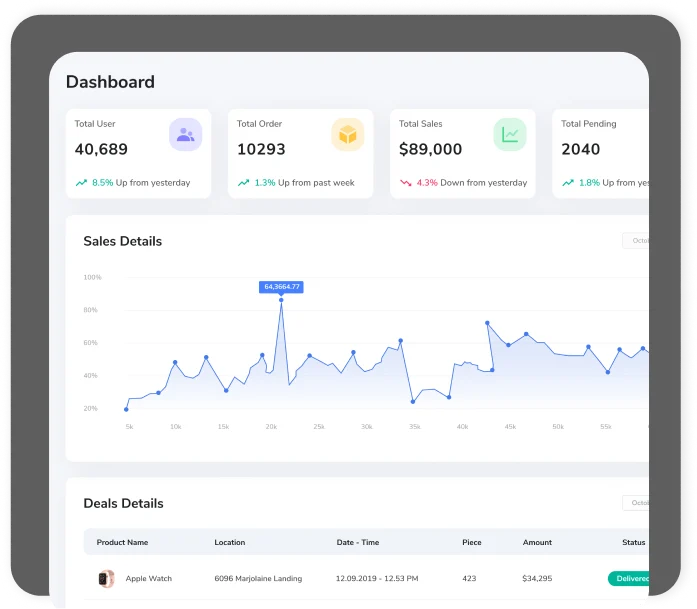The image size is (697, 609).
Task: Click the Total User people icon
Action: 185,134
